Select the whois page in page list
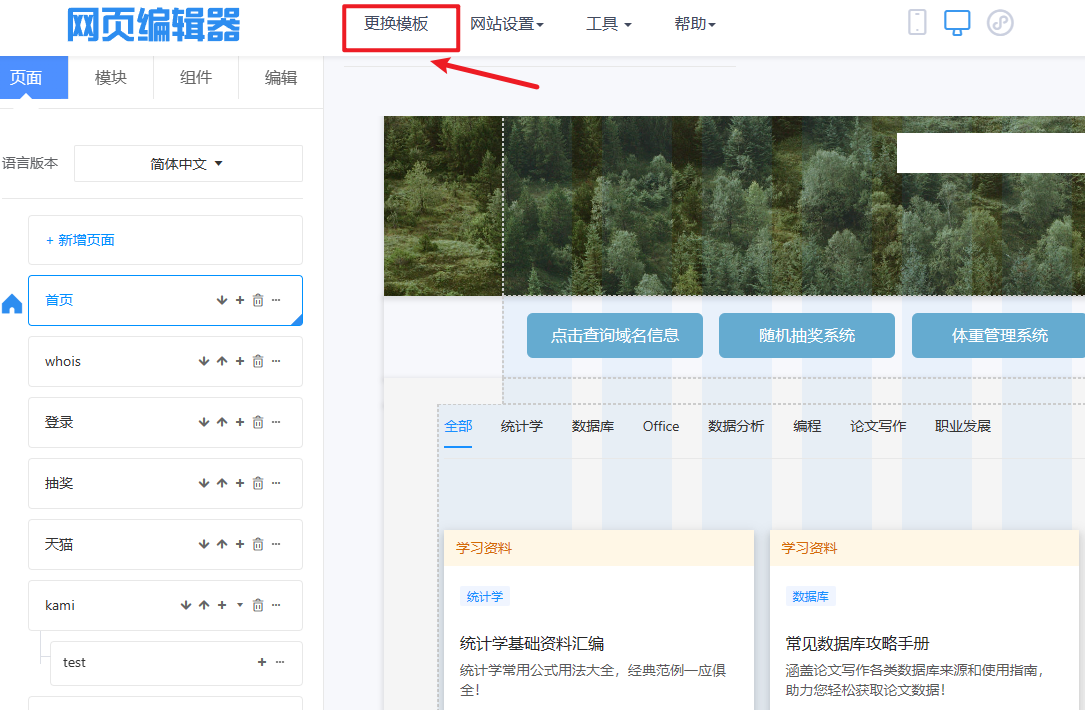Image resolution: width=1085 pixels, height=710 pixels. pos(63,362)
